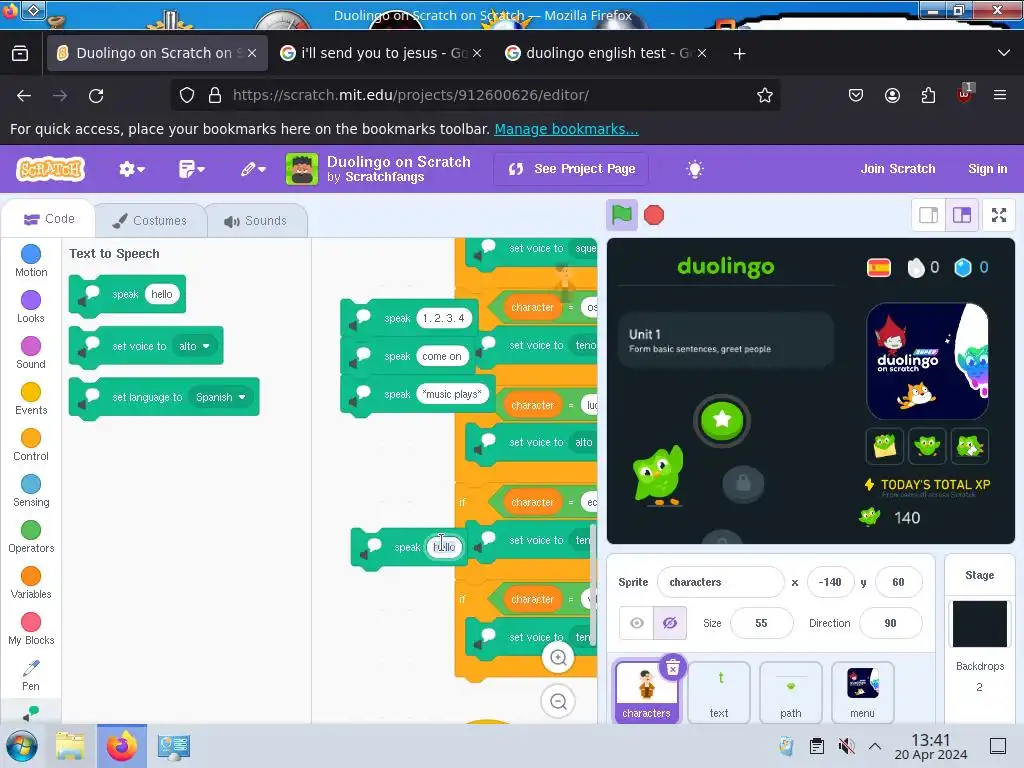This screenshot has width=1024, height=768.
Task: Select the Control block category
Action: point(31,445)
